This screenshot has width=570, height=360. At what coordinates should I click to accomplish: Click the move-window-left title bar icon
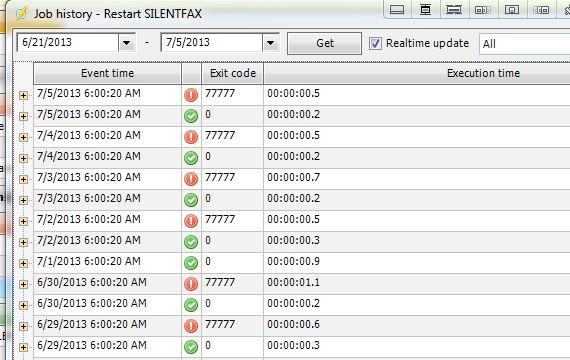(483, 9)
